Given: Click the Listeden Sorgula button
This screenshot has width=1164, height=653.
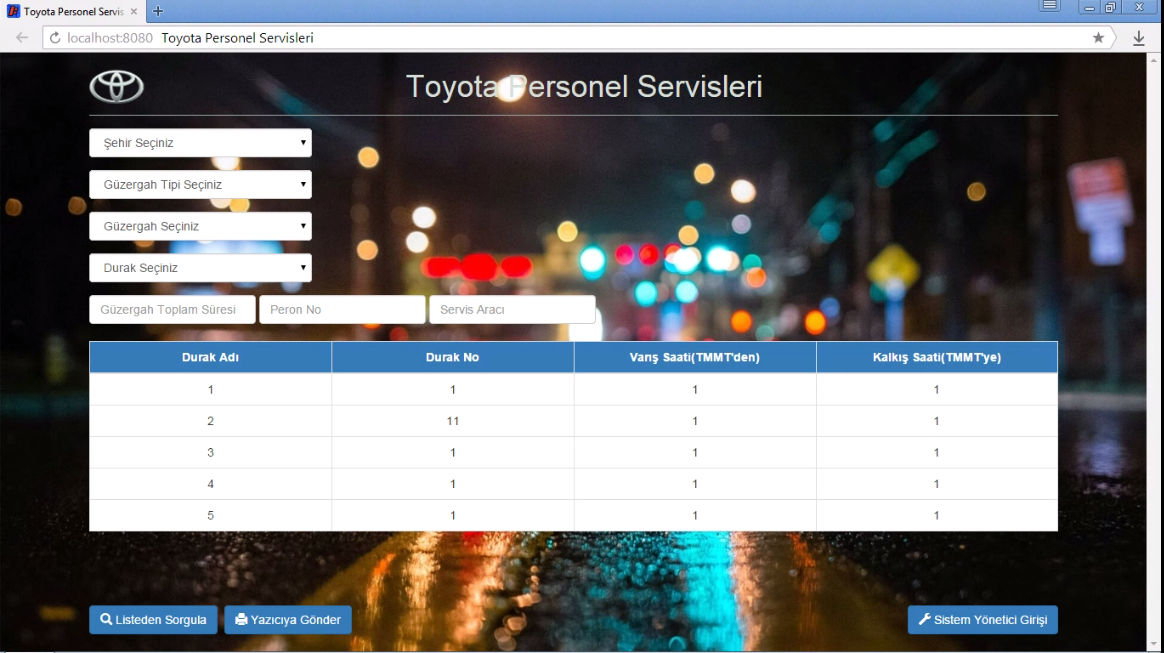Looking at the screenshot, I should tap(153, 620).
